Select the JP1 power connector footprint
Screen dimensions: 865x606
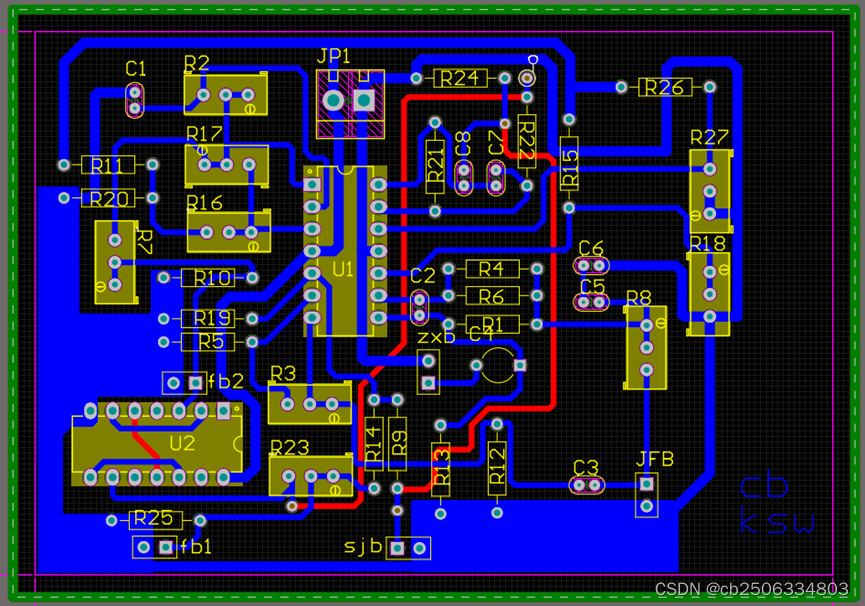[350, 103]
